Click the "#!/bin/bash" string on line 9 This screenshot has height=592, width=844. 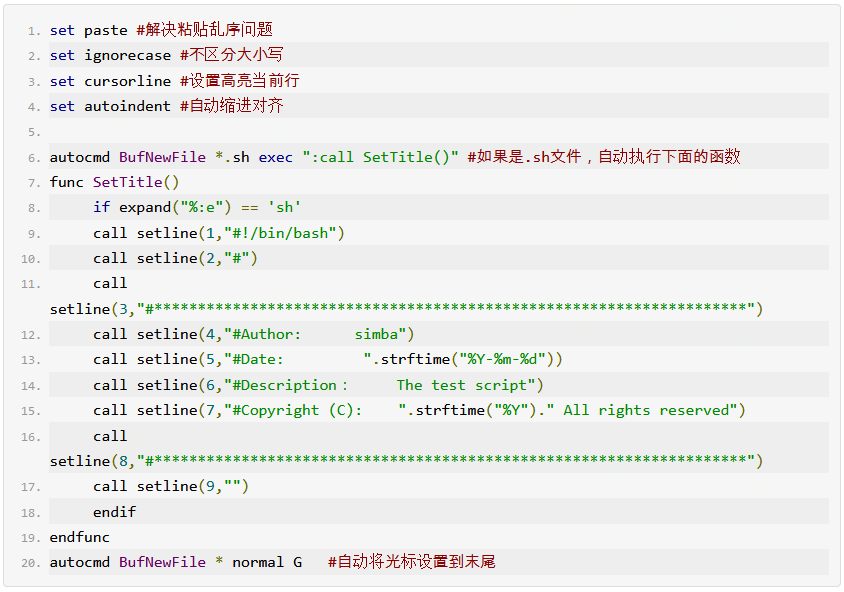click(280, 233)
